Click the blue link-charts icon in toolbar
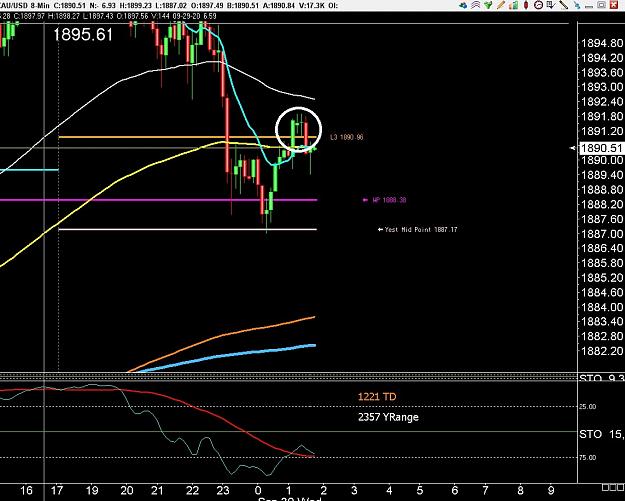 [x=463, y=5]
